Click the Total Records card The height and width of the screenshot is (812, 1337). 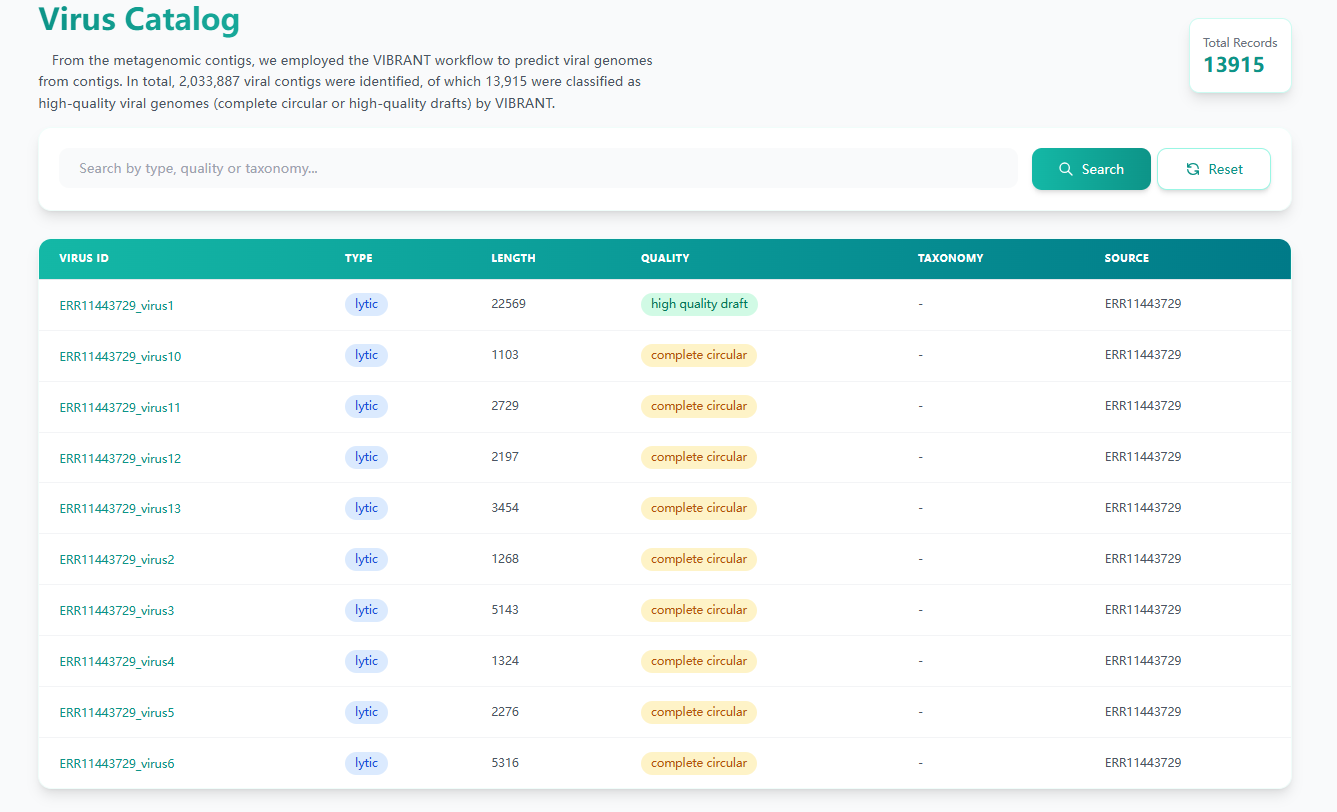click(x=1240, y=56)
